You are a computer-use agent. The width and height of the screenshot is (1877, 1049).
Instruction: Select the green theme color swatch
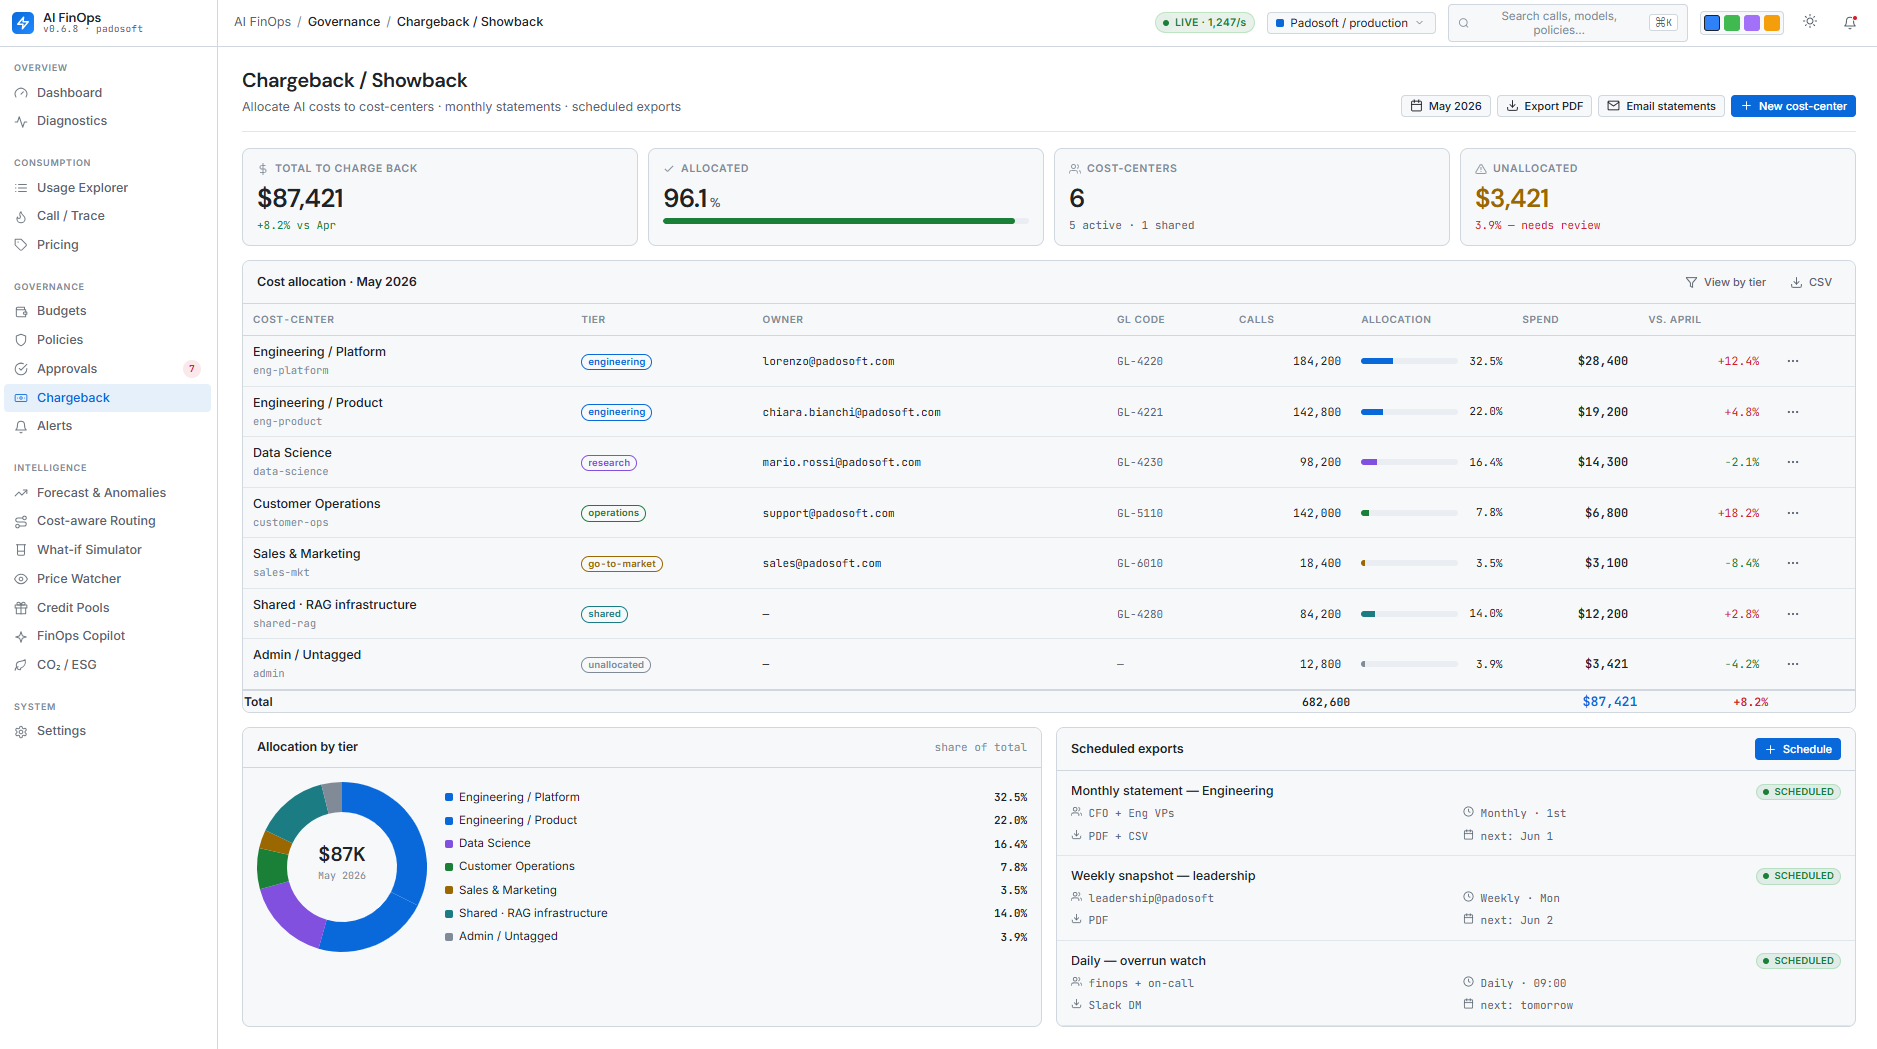(1732, 23)
